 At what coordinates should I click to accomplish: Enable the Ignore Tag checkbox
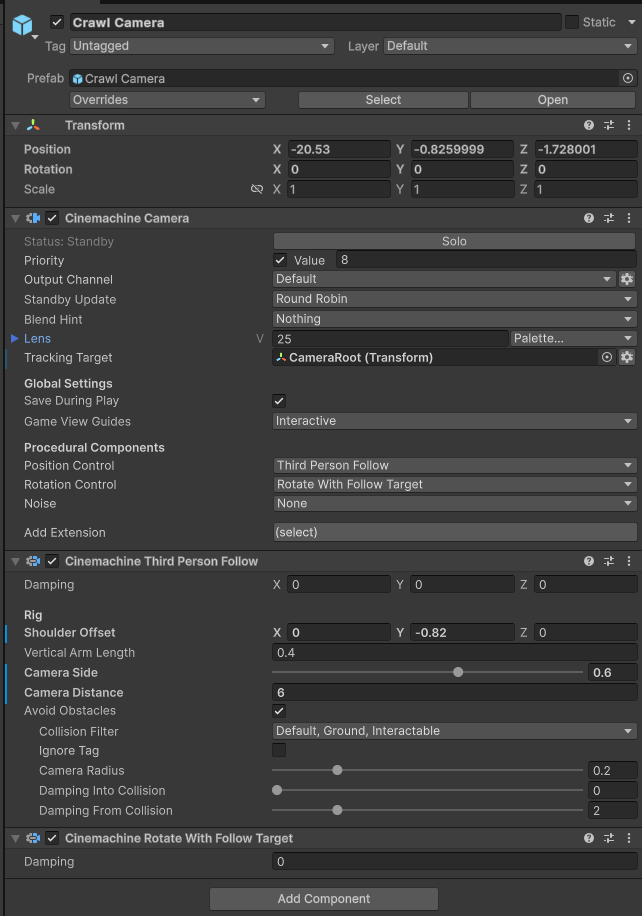(x=279, y=750)
